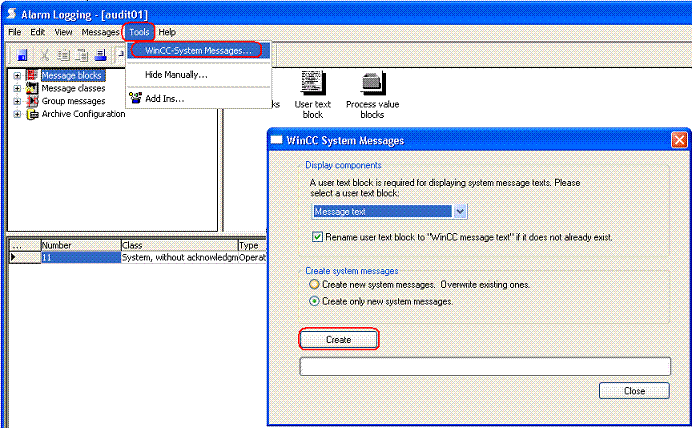692x428 pixels.
Task: Click the Add Ins menu icon
Action: coord(135,98)
